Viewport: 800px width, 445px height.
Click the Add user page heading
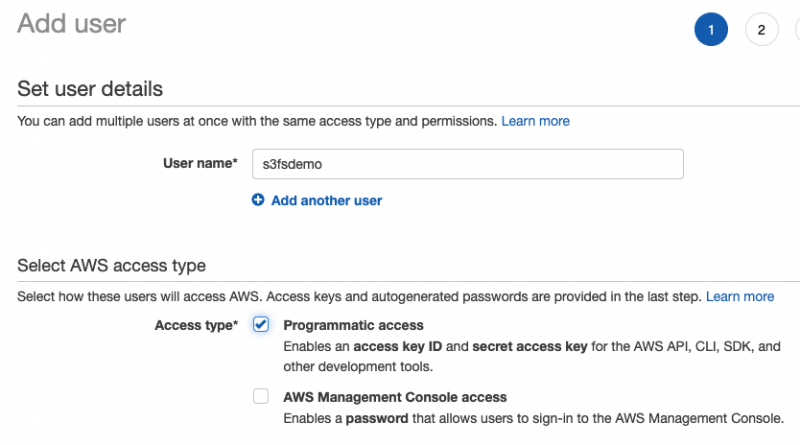tap(72, 23)
